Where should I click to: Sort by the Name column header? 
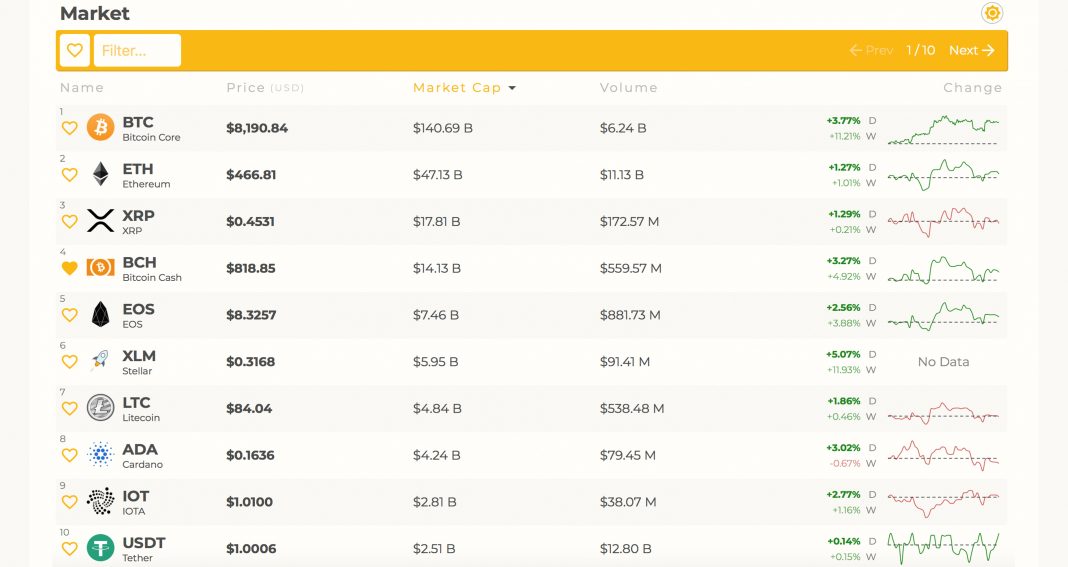coord(82,88)
